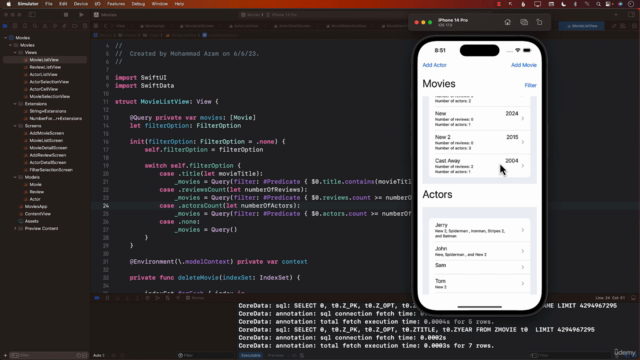Screen dimensions: 640x360
Task: Rotate the Simulator device
Action: pos(539,22)
